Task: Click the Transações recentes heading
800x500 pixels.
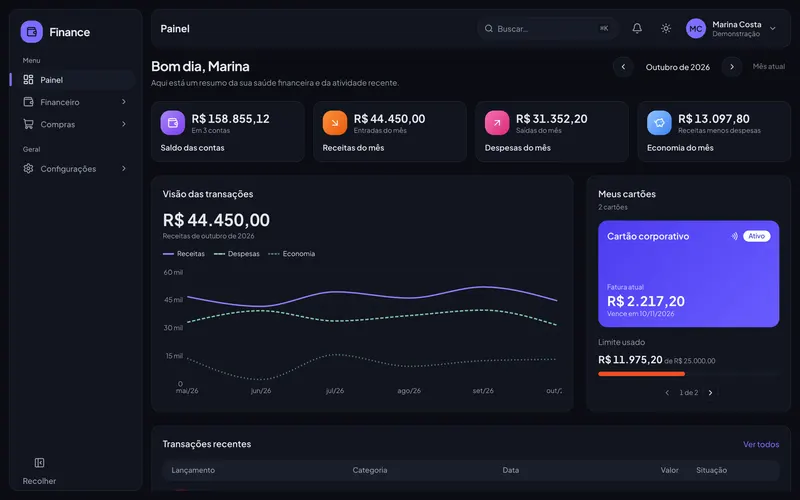Action: [207, 444]
